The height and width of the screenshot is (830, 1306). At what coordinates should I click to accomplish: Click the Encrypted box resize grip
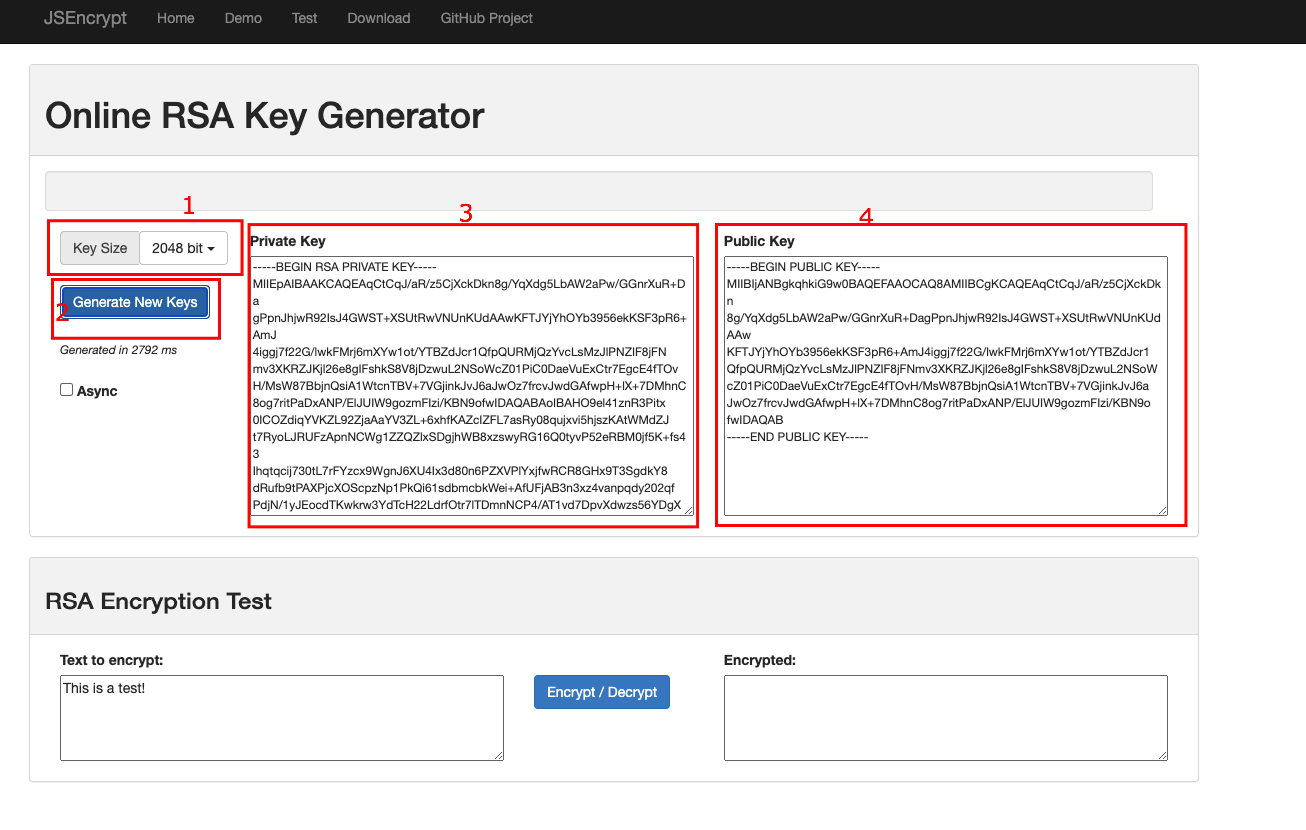tap(1161, 754)
